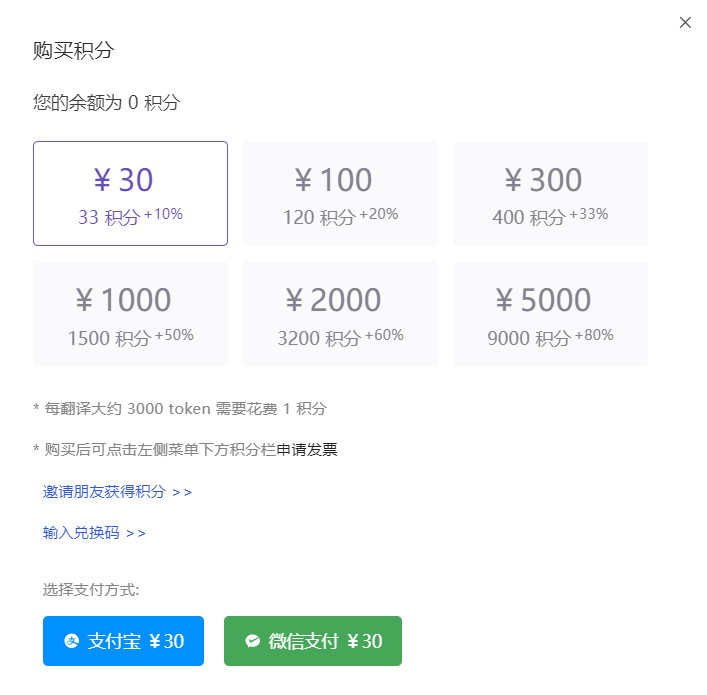Viewport: 707px width, 695px height.
Task: Click the 3000 token 需要花费 1 积分 note
Action: tap(180, 409)
